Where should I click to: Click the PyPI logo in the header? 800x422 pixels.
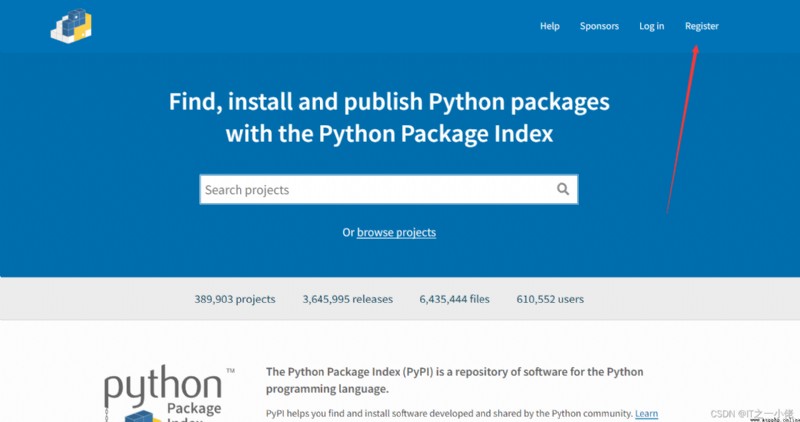[x=71, y=26]
